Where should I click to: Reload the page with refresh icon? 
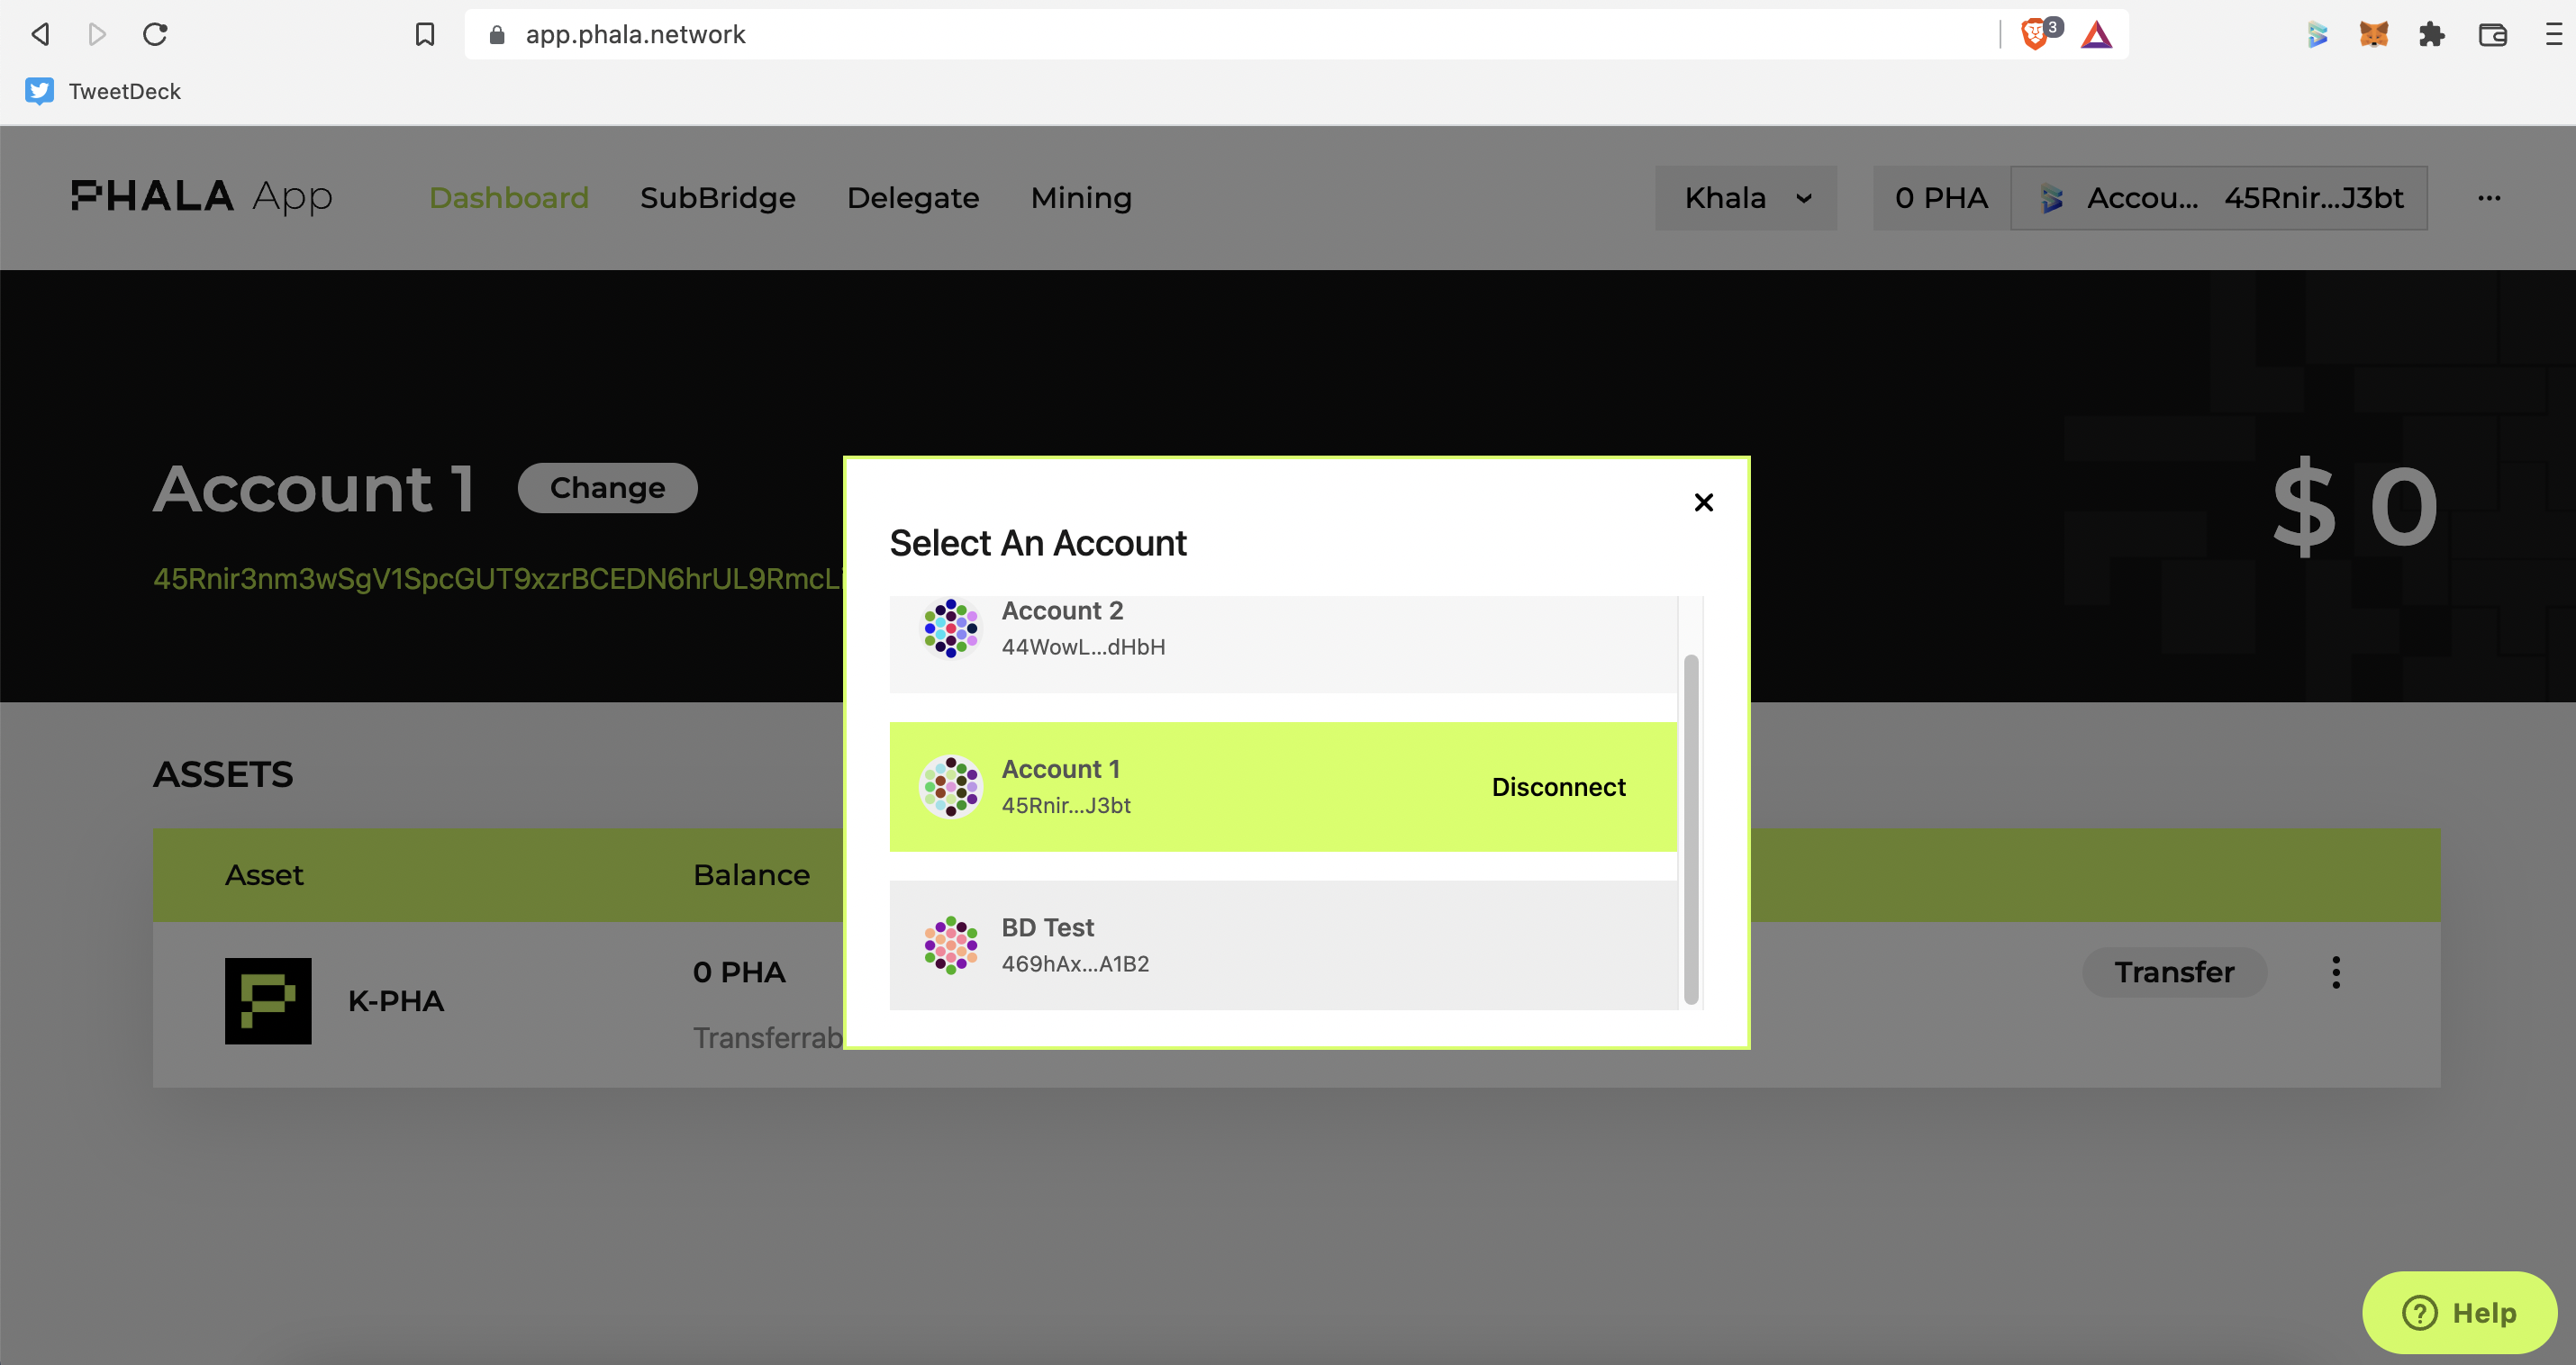155,34
